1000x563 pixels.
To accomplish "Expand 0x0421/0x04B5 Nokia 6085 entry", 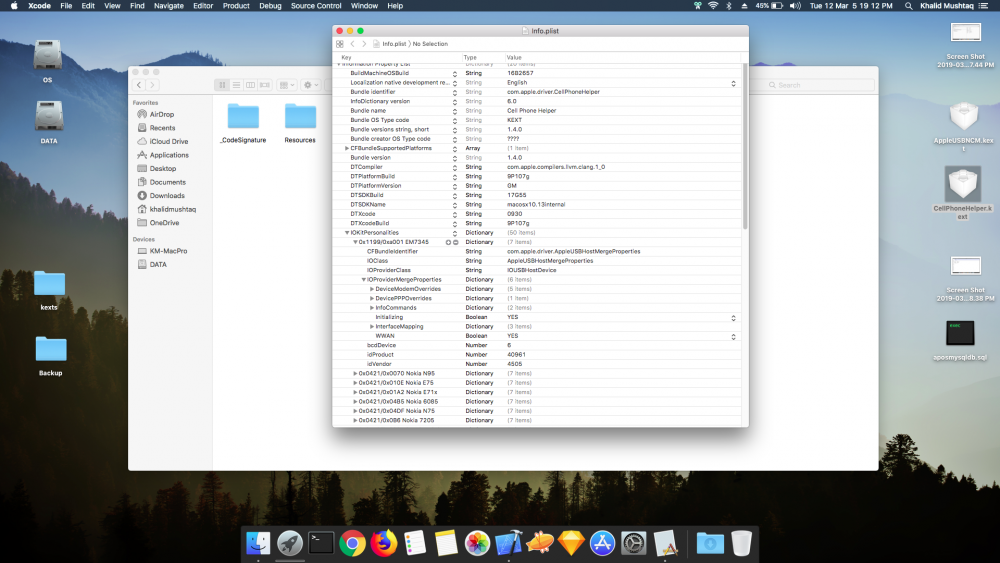I will point(355,402).
